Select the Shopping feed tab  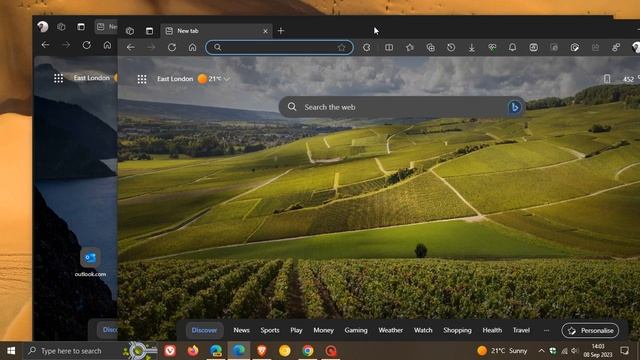(457, 330)
